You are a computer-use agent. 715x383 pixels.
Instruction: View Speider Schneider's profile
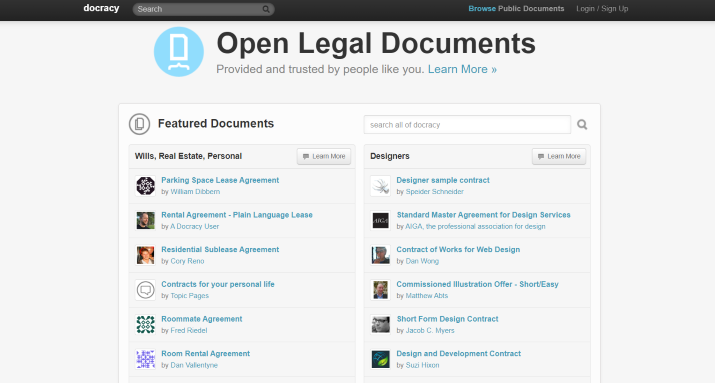(x=435, y=192)
